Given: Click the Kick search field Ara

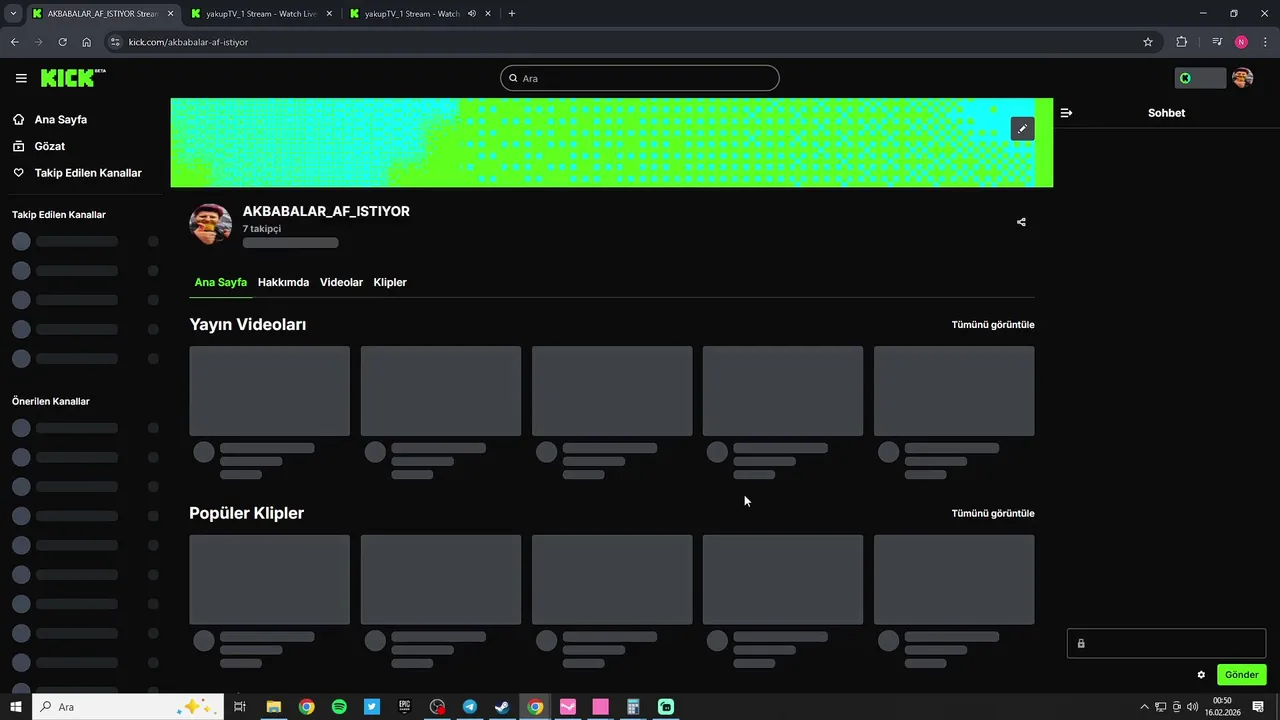Looking at the screenshot, I should point(640,78).
